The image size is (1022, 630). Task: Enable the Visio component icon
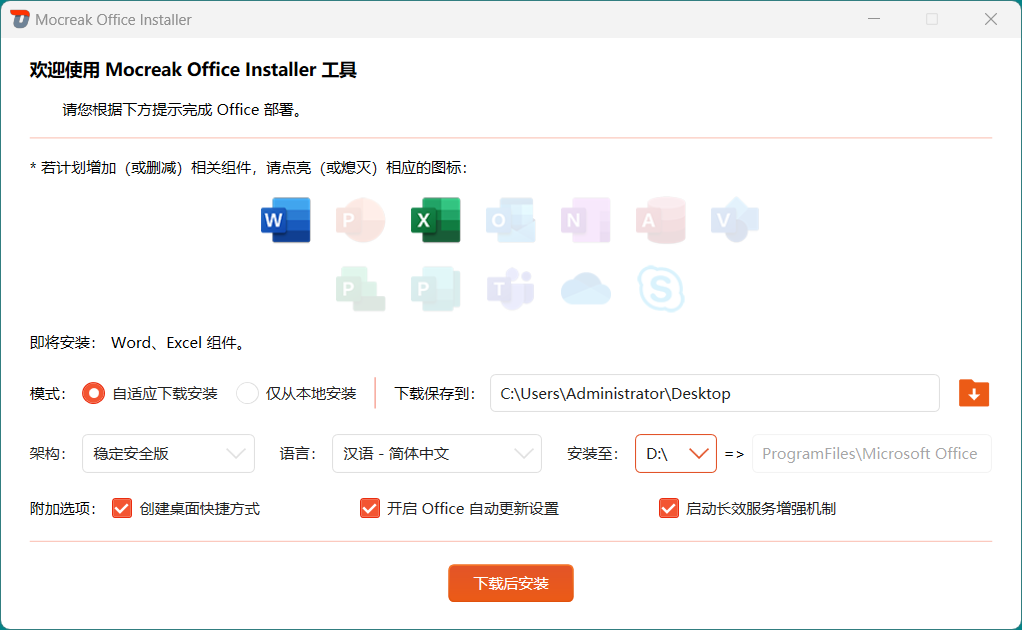[735, 220]
